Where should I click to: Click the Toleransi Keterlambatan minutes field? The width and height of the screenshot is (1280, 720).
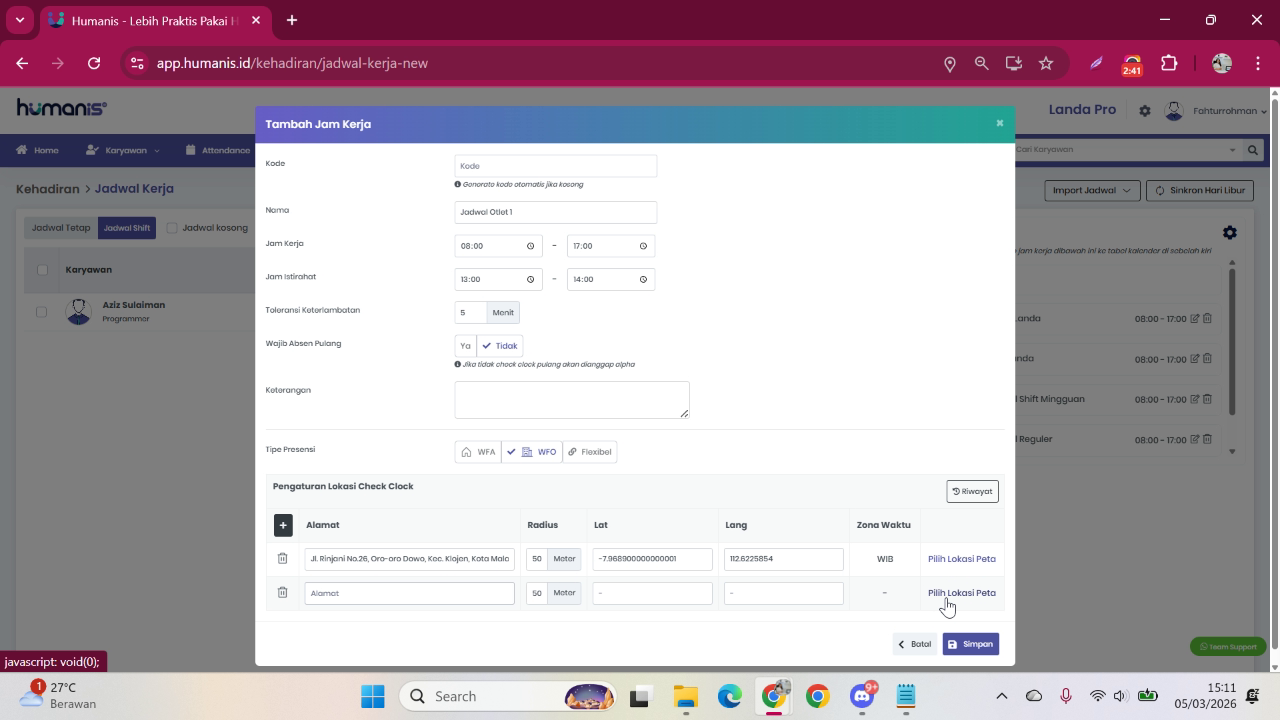tap(471, 313)
